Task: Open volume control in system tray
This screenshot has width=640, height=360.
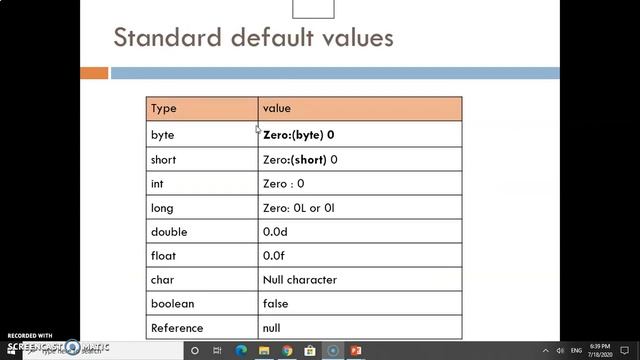Action: pos(560,351)
